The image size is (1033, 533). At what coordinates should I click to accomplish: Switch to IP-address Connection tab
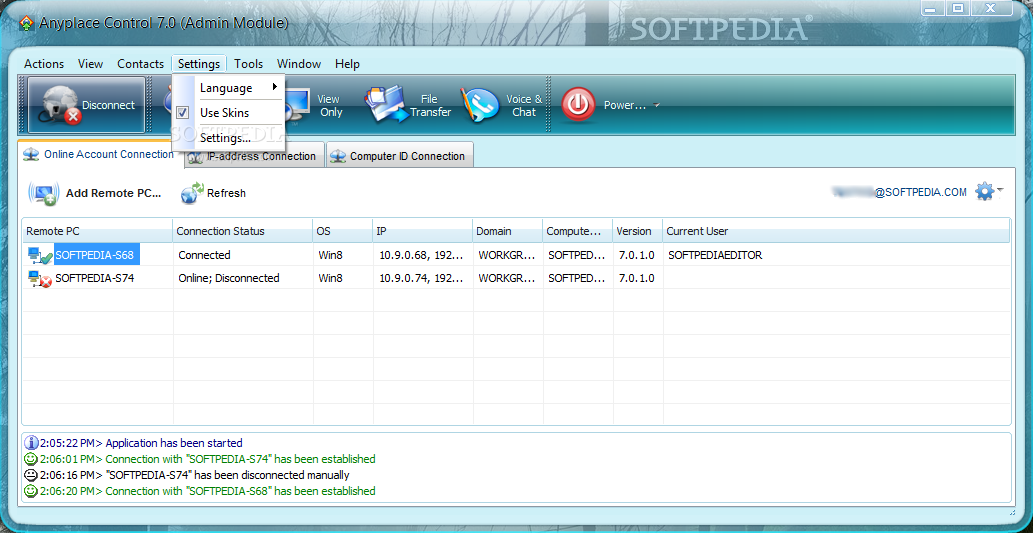click(256, 156)
